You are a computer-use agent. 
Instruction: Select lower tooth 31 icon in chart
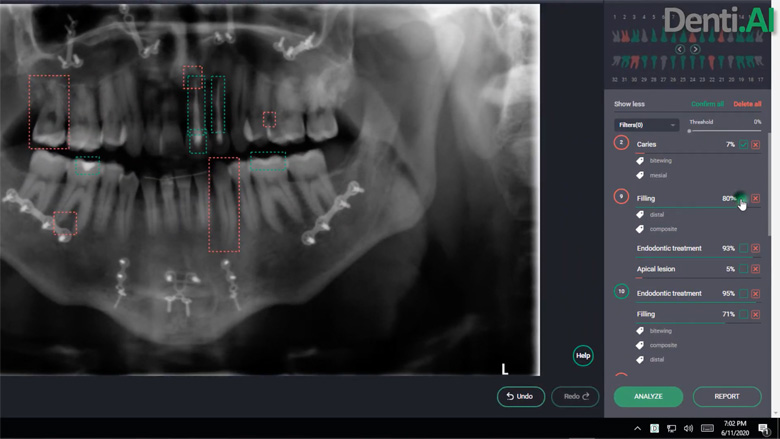[x=625, y=62]
